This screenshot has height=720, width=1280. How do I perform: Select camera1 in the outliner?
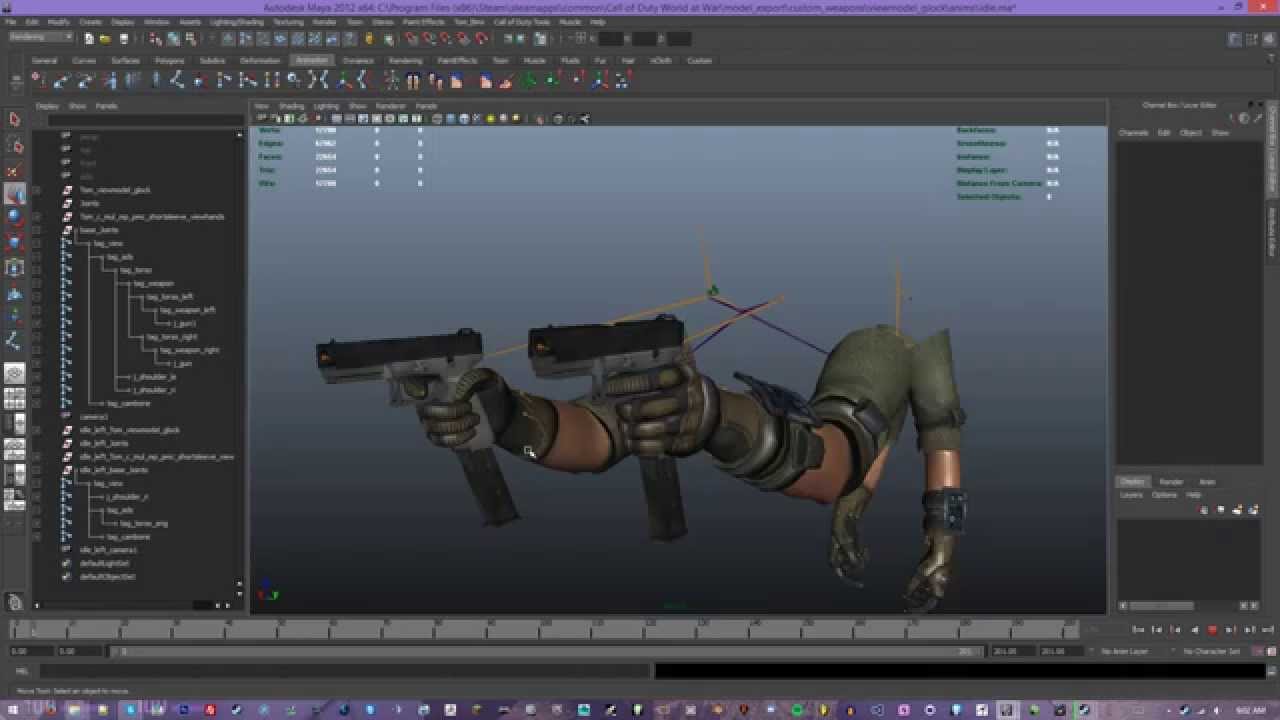[93, 417]
